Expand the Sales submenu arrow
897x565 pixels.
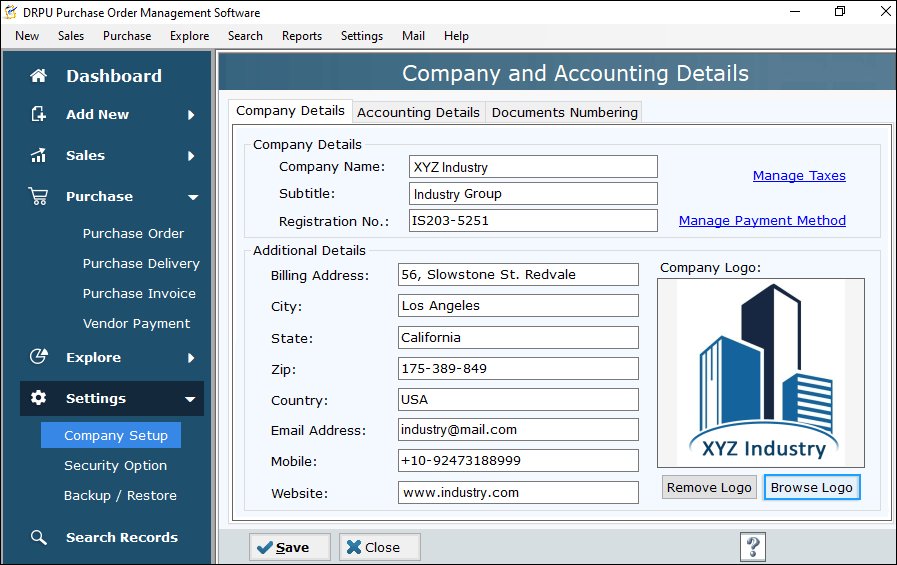(x=191, y=156)
